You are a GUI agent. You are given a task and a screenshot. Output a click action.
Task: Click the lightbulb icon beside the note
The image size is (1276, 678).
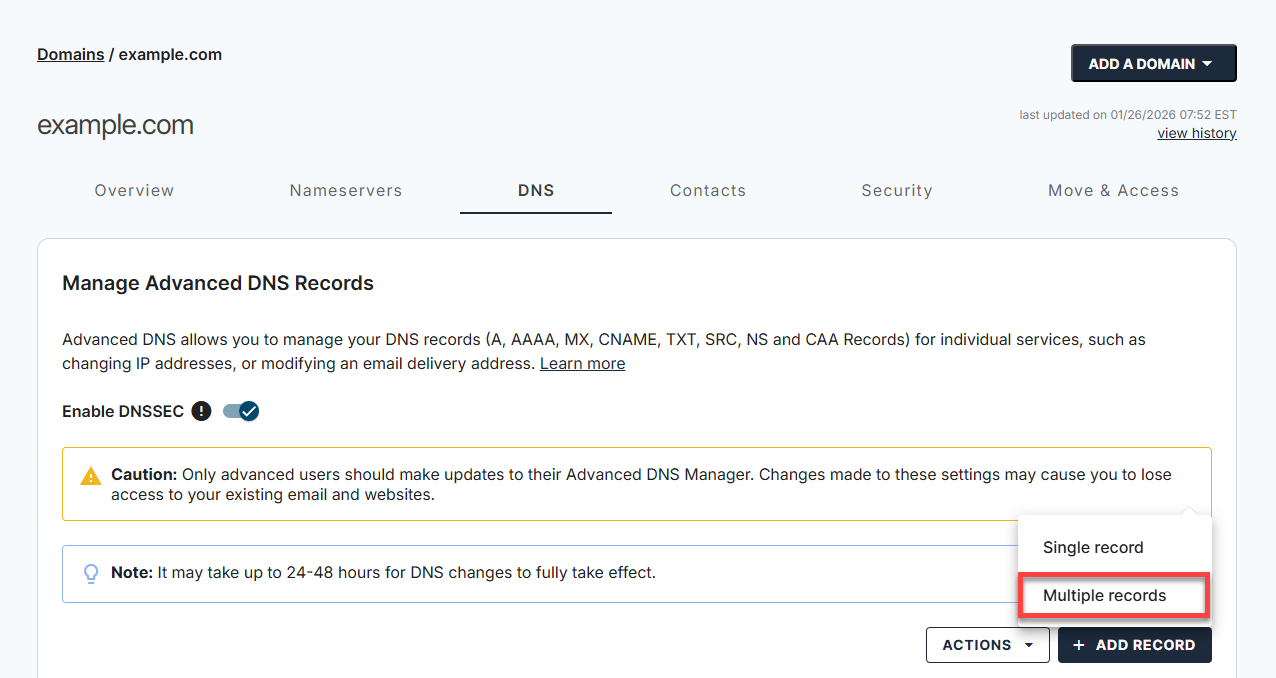pyautogui.click(x=91, y=573)
